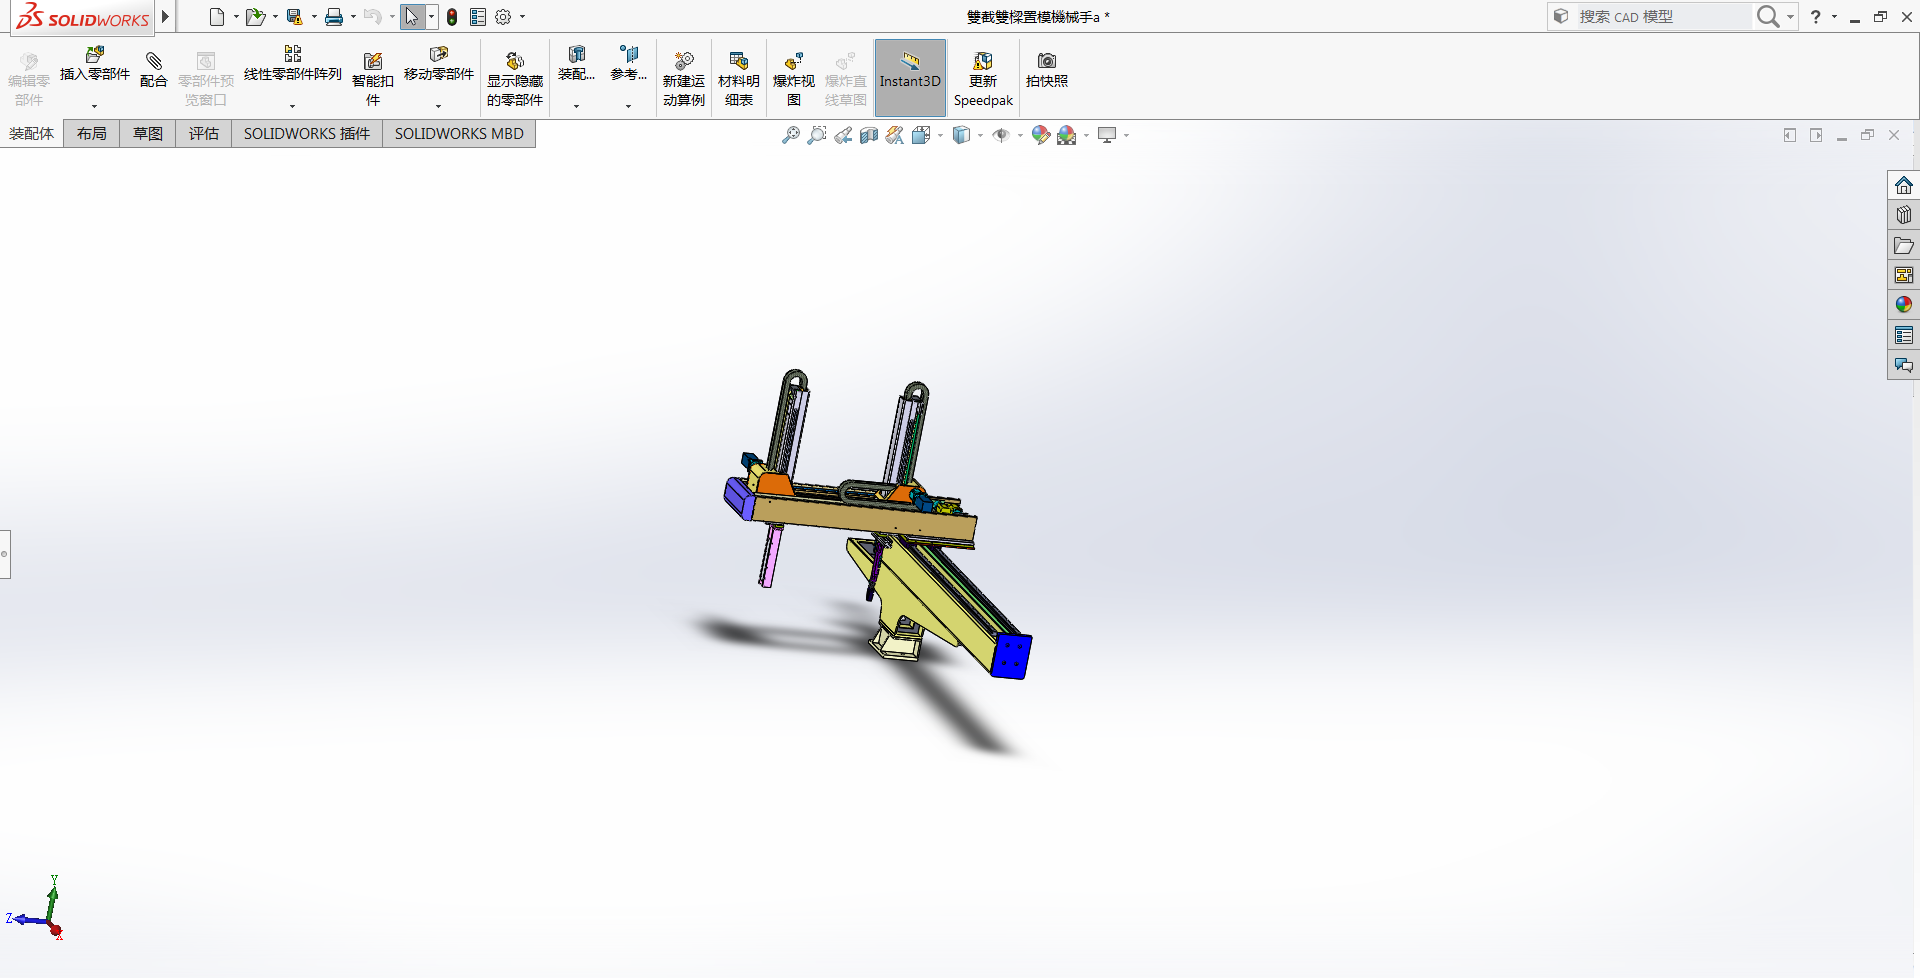Open Custom Properties icon in task pane
The image size is (1920, 978).
(x=1903, y=335)
